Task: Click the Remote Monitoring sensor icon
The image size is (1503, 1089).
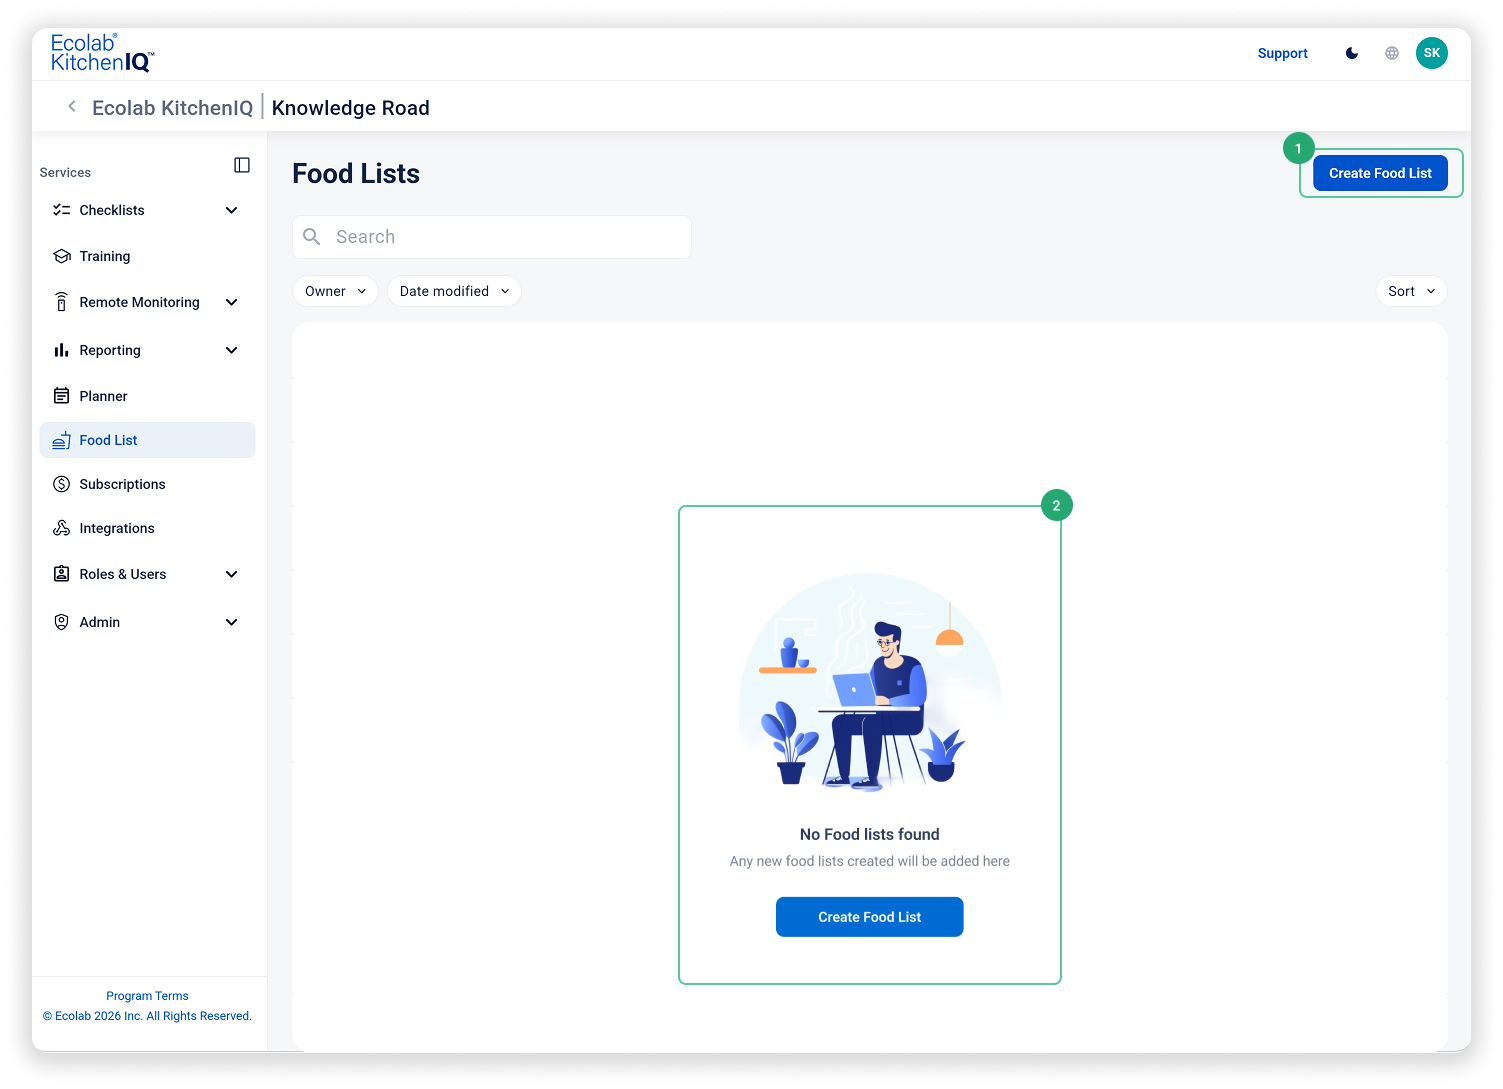Action: point(62,302)
